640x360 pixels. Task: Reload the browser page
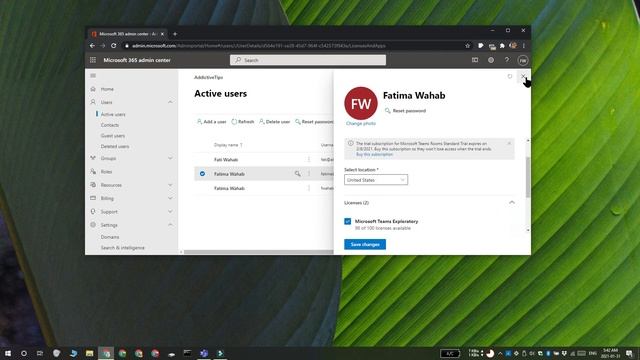[x=113, y=46]
